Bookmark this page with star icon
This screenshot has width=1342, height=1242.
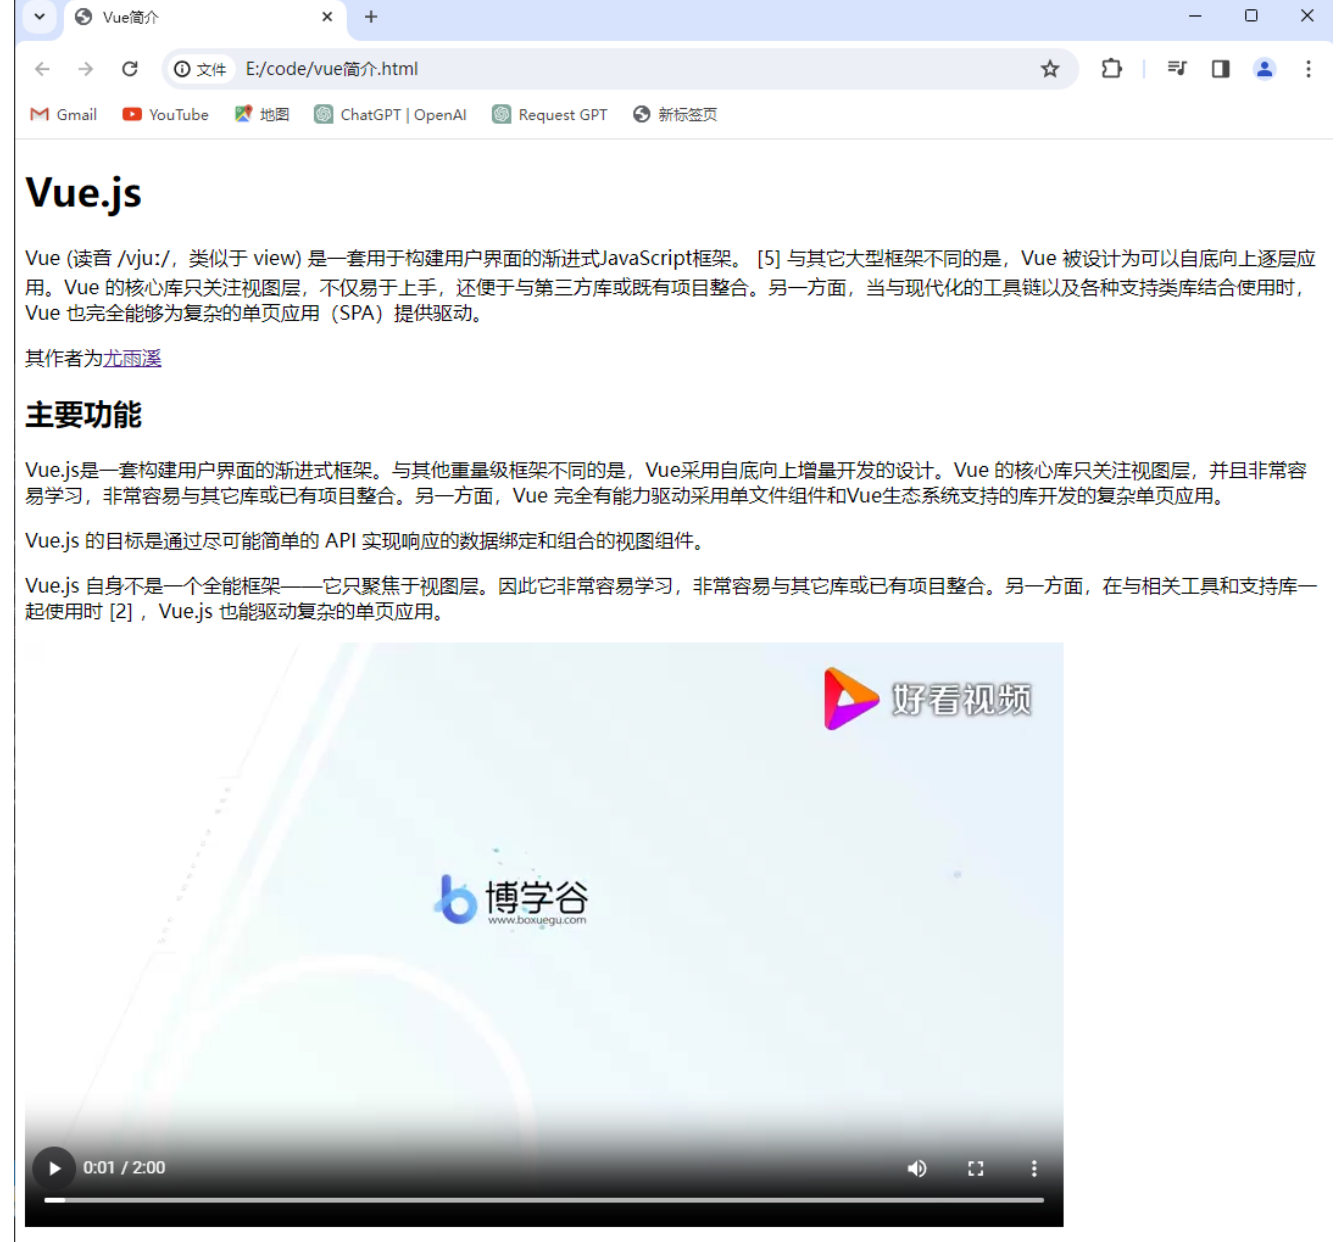point(1050,69)
